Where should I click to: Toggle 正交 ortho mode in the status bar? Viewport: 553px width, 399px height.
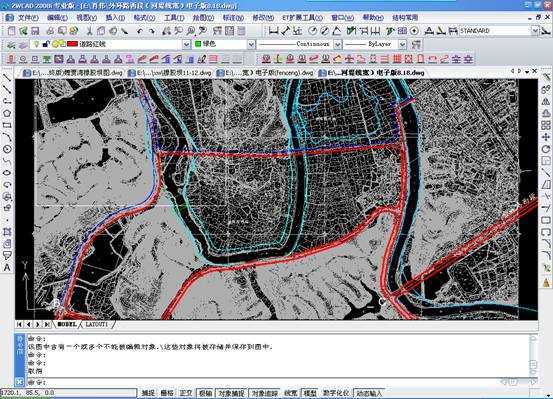point(186,393)
